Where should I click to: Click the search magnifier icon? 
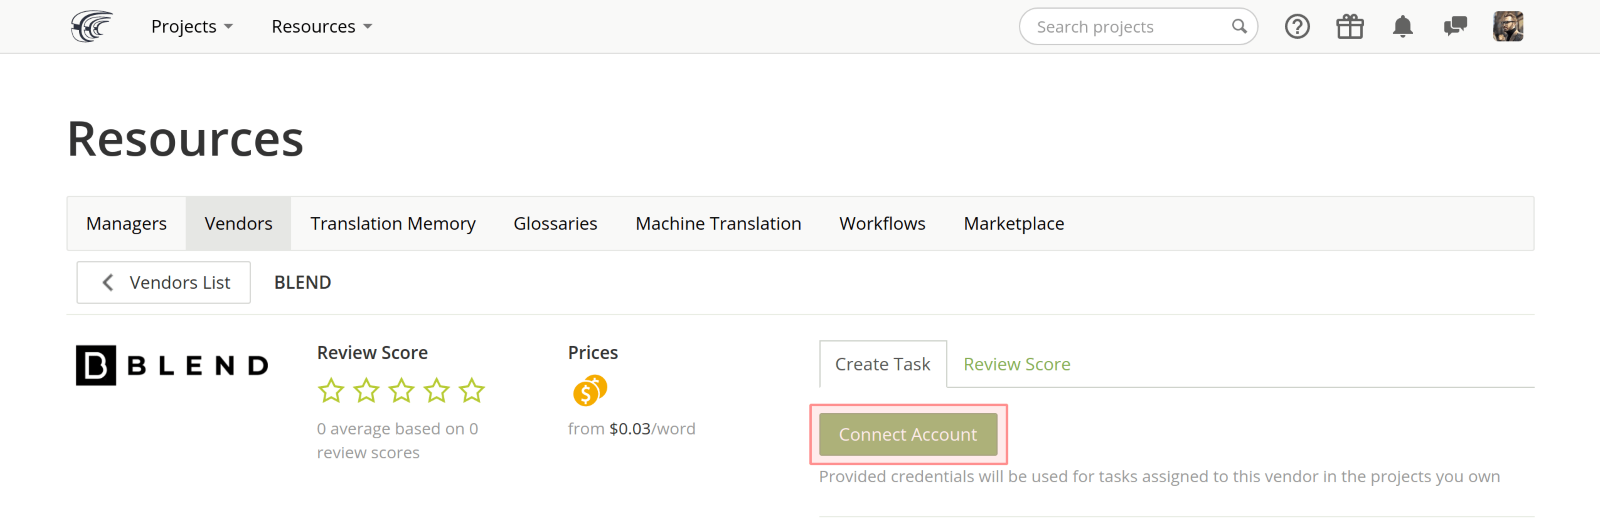pyautogui.click(x=1239, y=27)
